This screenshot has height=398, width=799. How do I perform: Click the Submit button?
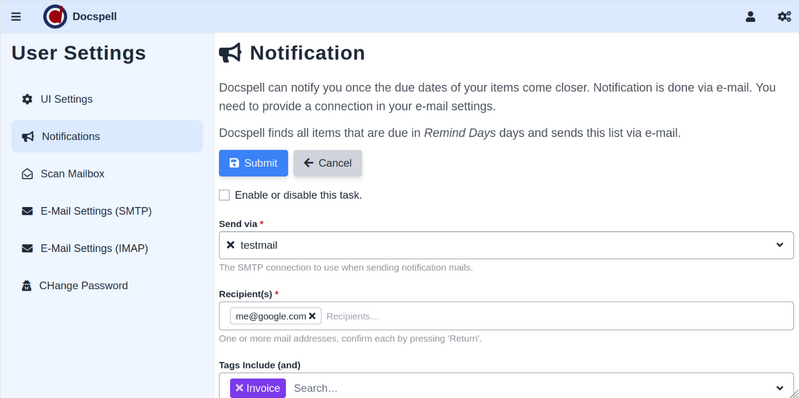(253, 163)
